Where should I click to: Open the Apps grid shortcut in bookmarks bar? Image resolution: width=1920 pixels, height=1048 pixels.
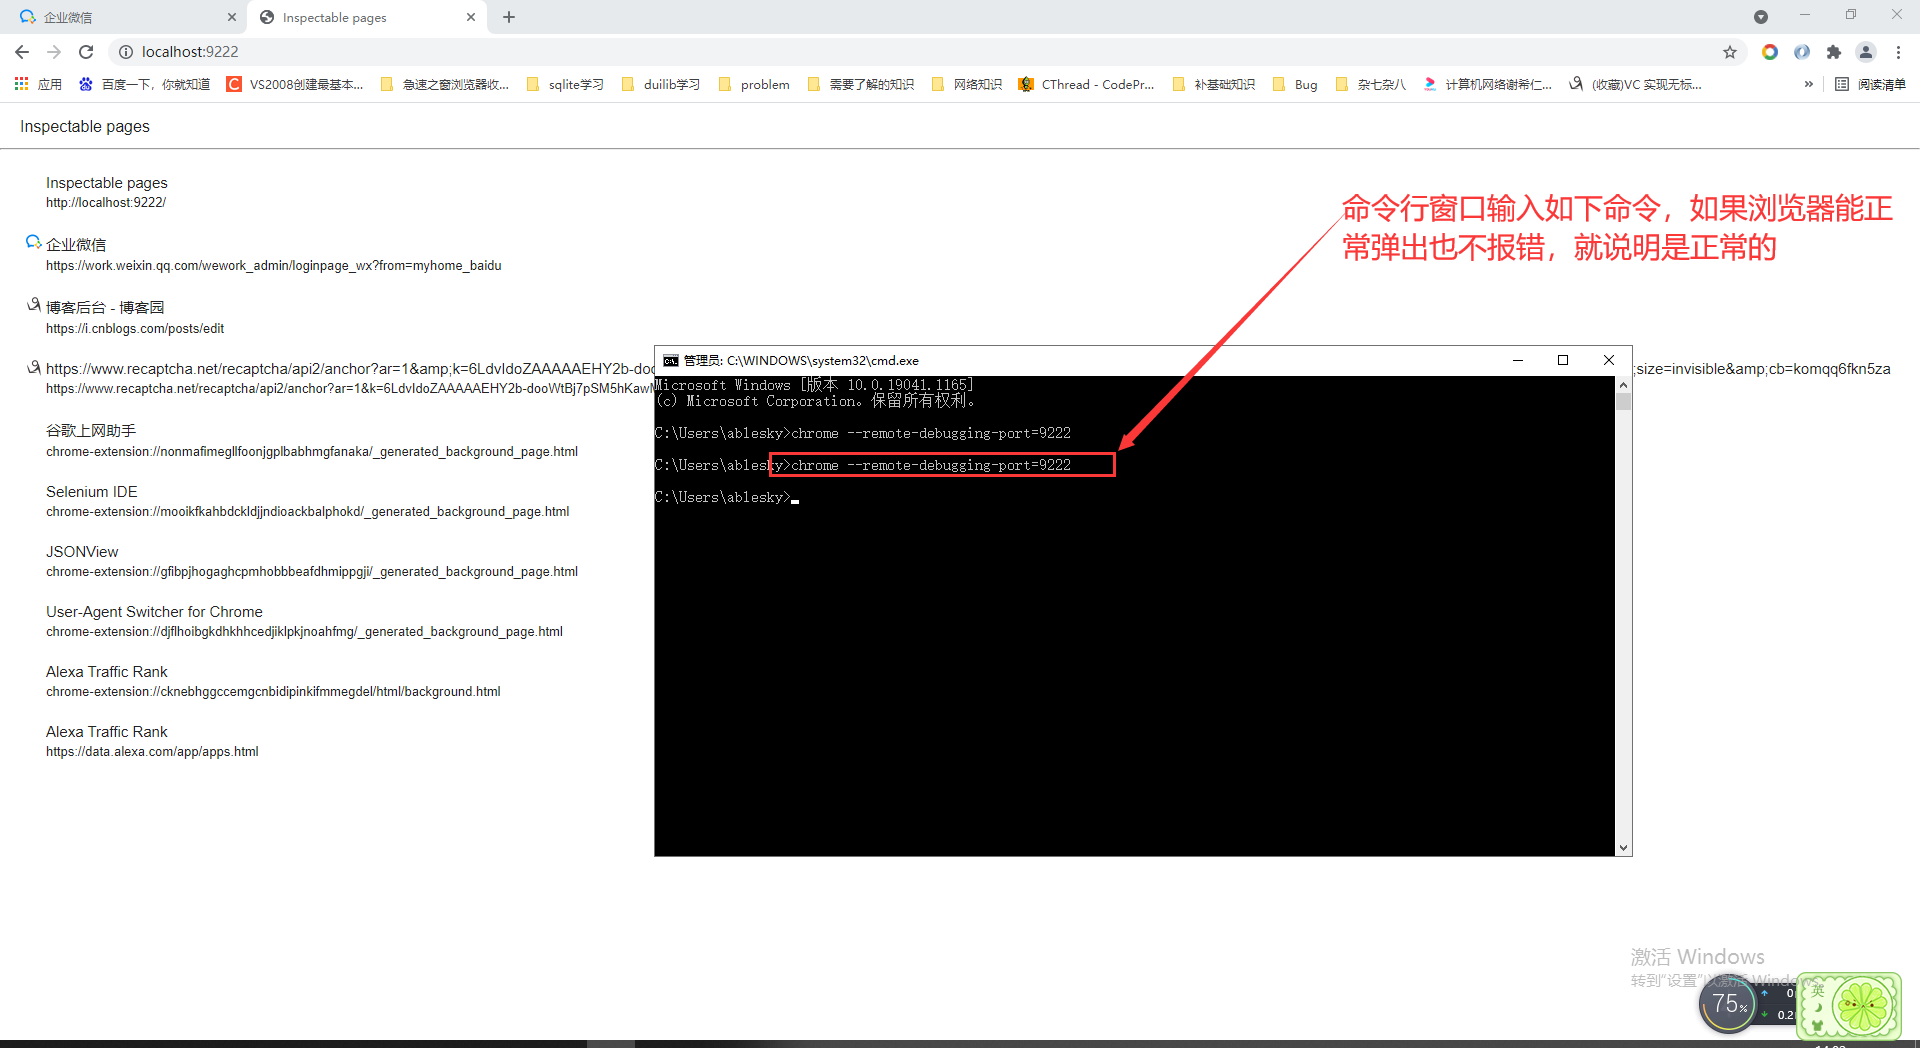click(x=39, y=84)
